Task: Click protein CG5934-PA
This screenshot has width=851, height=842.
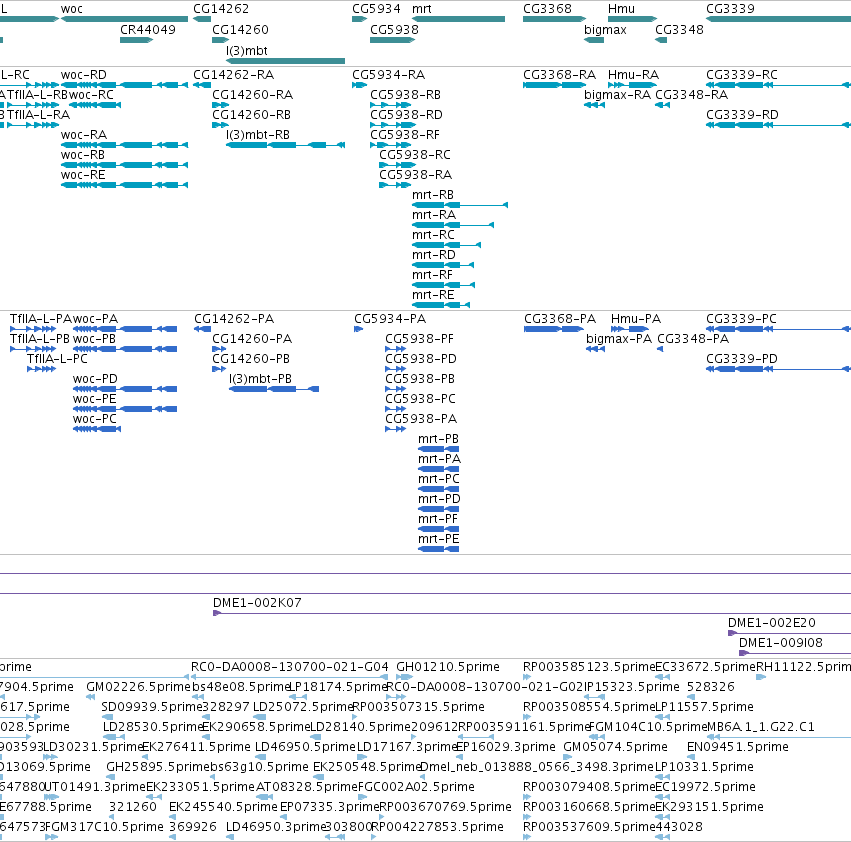Action: coord(390,319)
